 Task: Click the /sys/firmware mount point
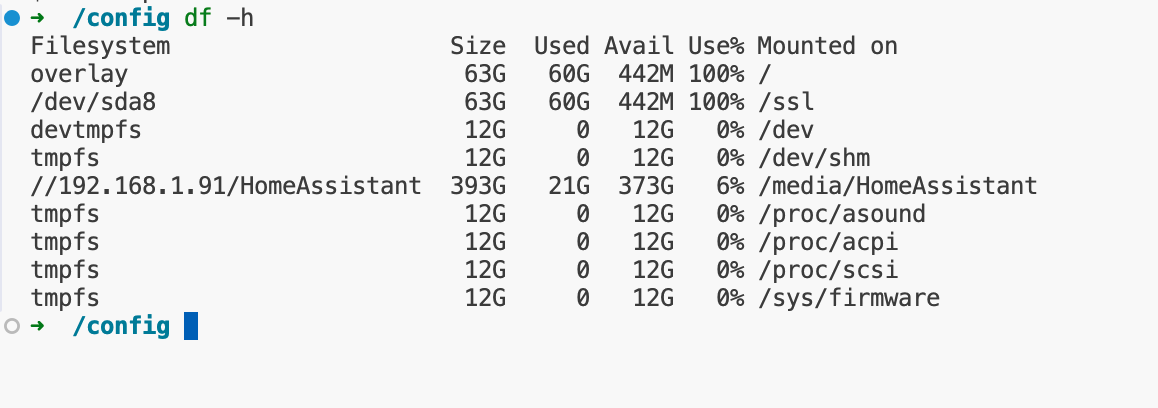[849, 298]
